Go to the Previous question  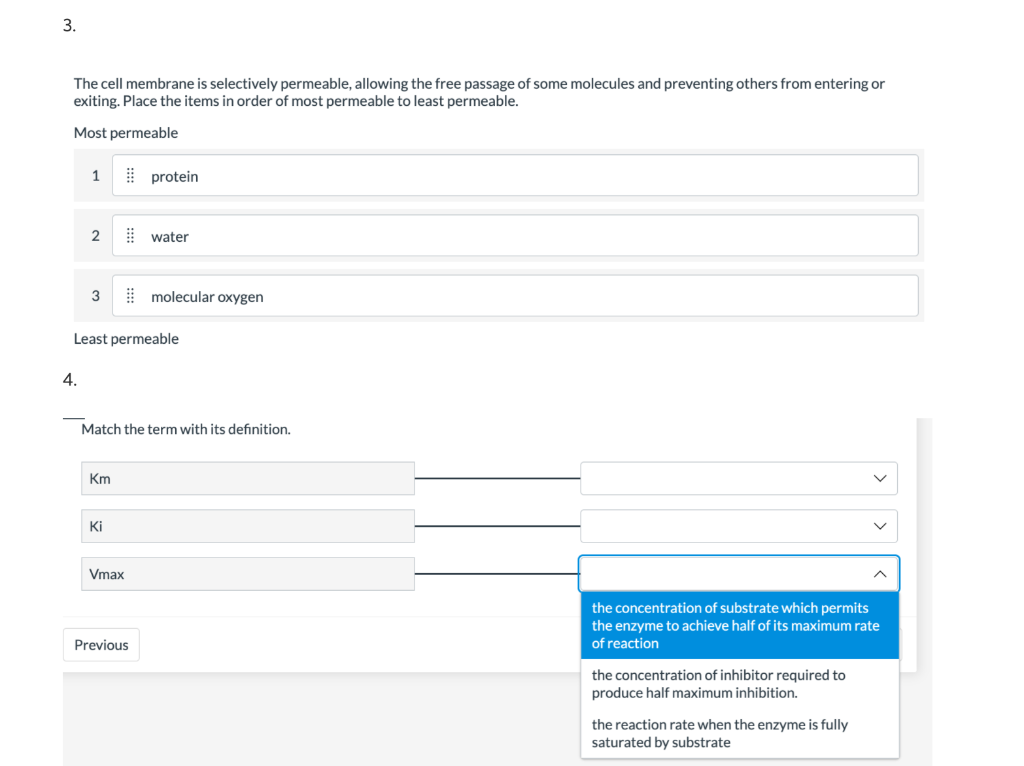(101, 645)
